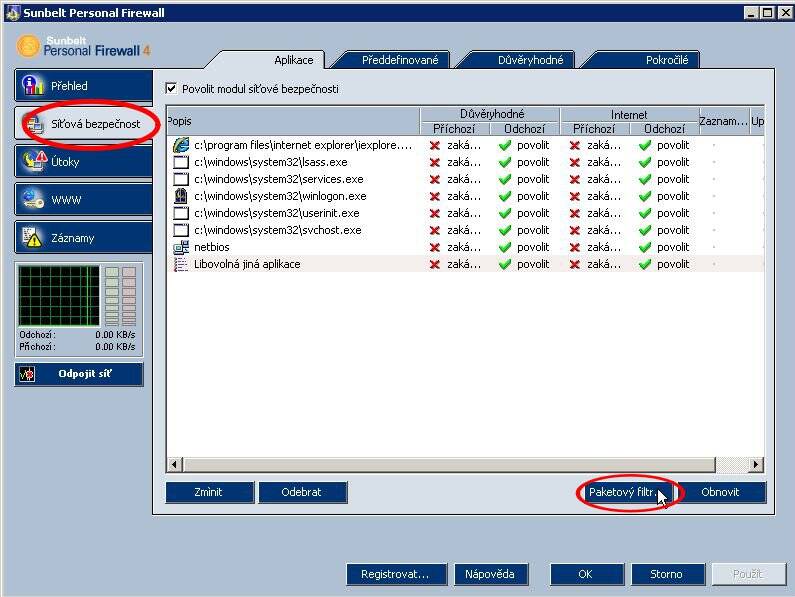Viewport: 795px width, 597px height.
Task: Open the Důvěryhodné tab
Action: coord(530,60)
